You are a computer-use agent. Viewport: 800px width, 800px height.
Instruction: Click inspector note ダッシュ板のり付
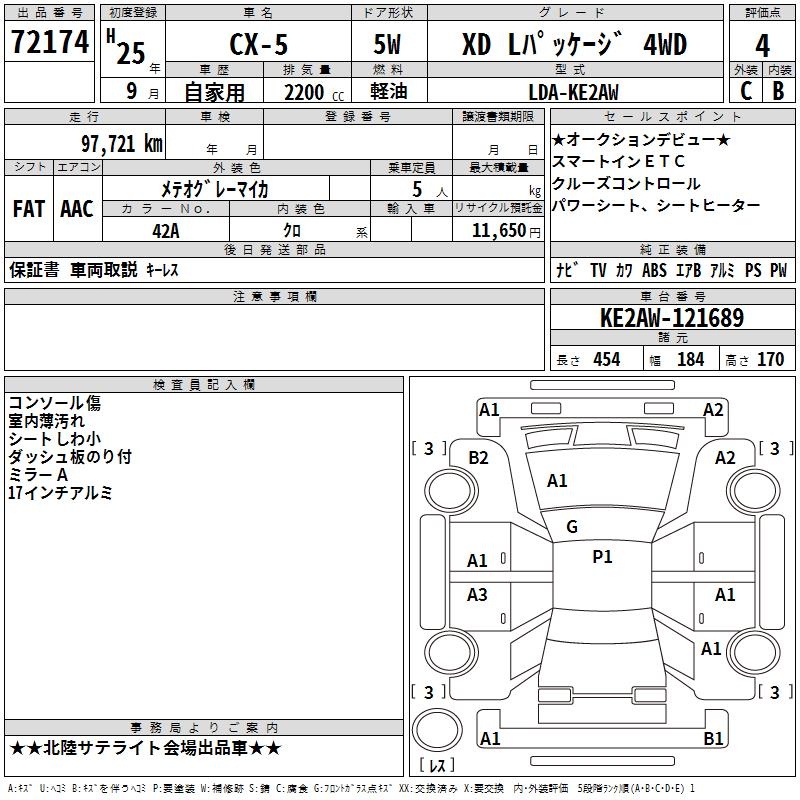pyautogui.click(x=70, y=456)
